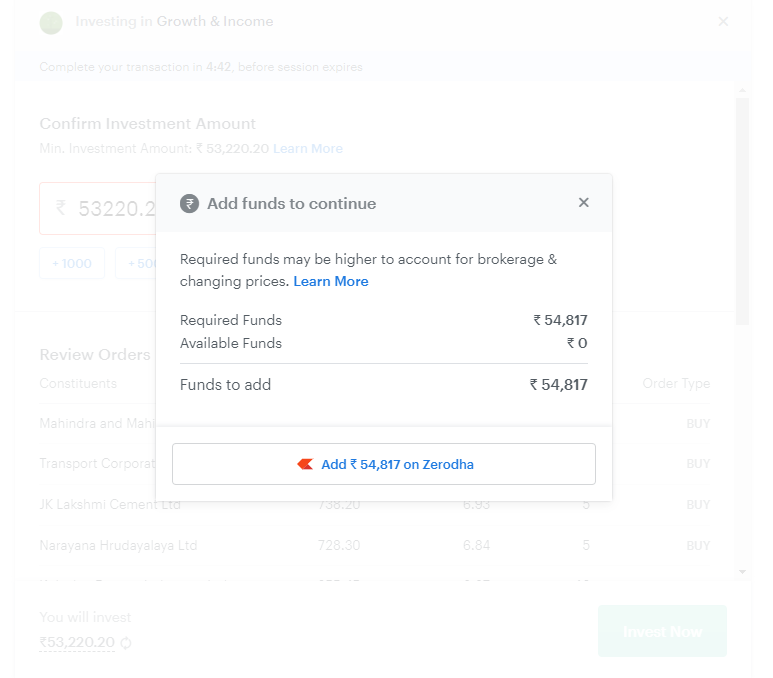Screen dimensions: 773x678
Task: Click refresh icon beside ₹53,220.20 total
Action: pos(126,643)
